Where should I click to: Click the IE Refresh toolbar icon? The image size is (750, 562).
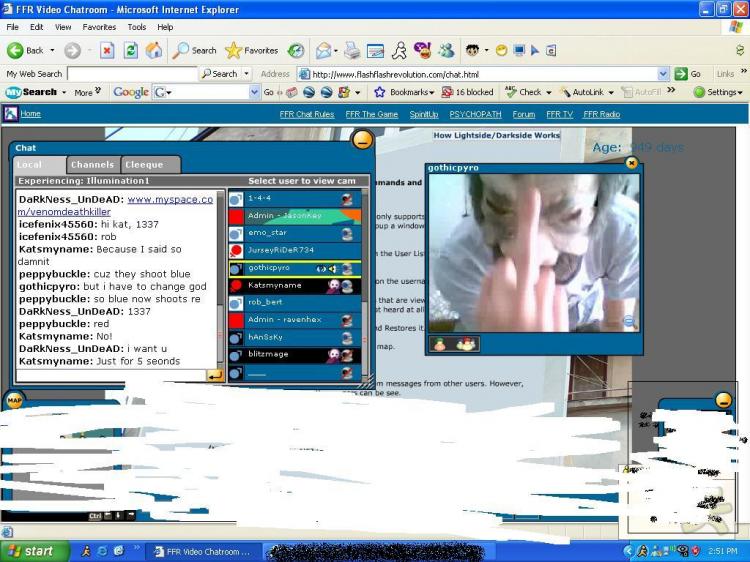[x=130, y=50]
